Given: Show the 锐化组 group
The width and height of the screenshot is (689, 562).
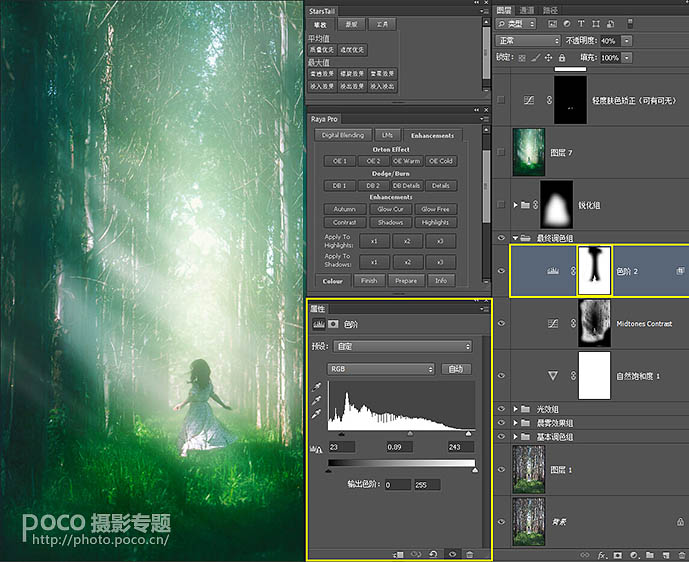Looking at the screenshot, I should pos(500,204).
